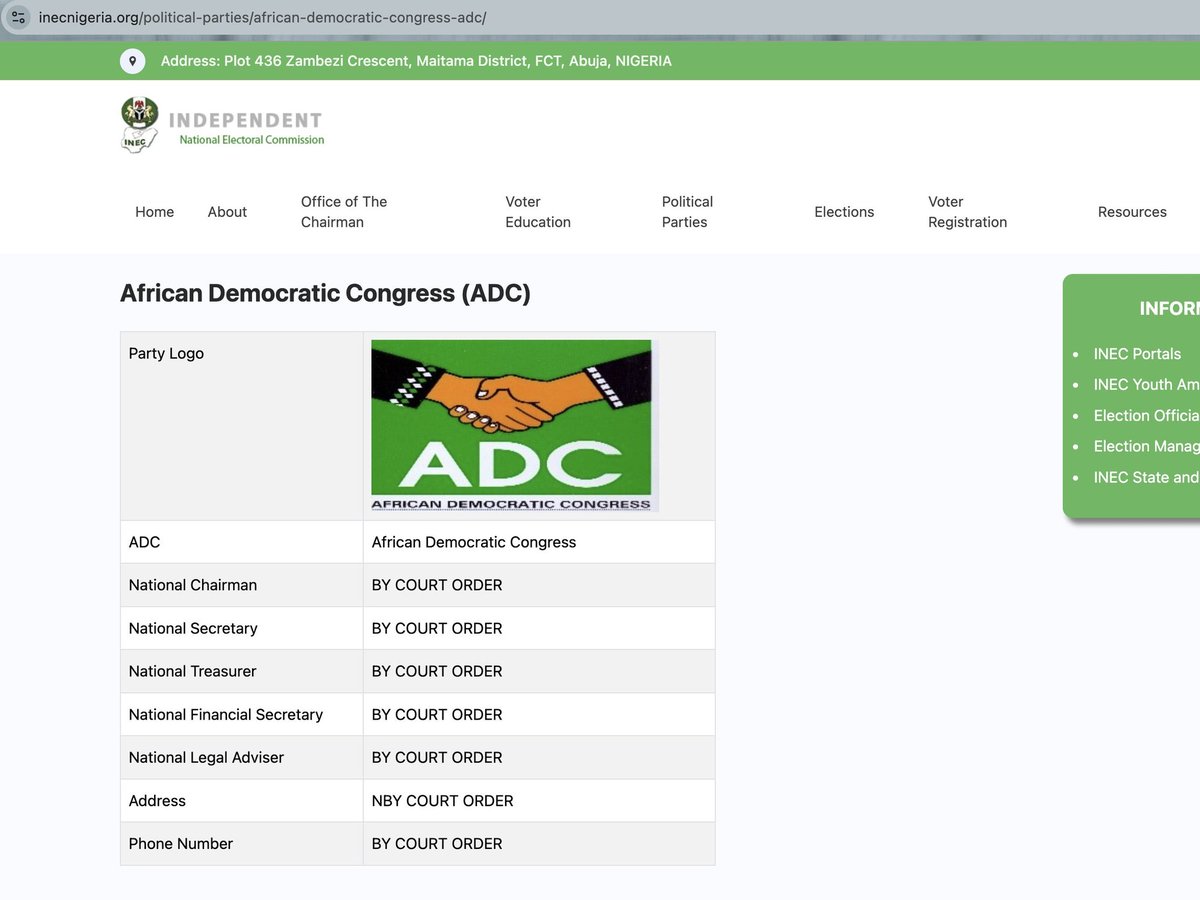The image size is (1200, 900).
Task: Click the Party Logo label cell
Action: tap(242, 426)
